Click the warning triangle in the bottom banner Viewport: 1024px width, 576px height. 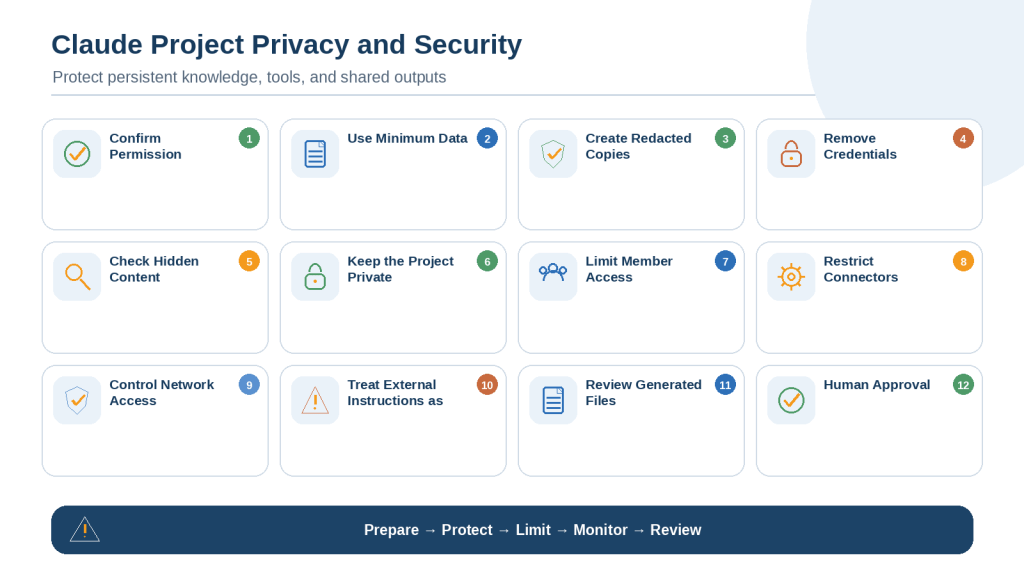coord(85,530)
